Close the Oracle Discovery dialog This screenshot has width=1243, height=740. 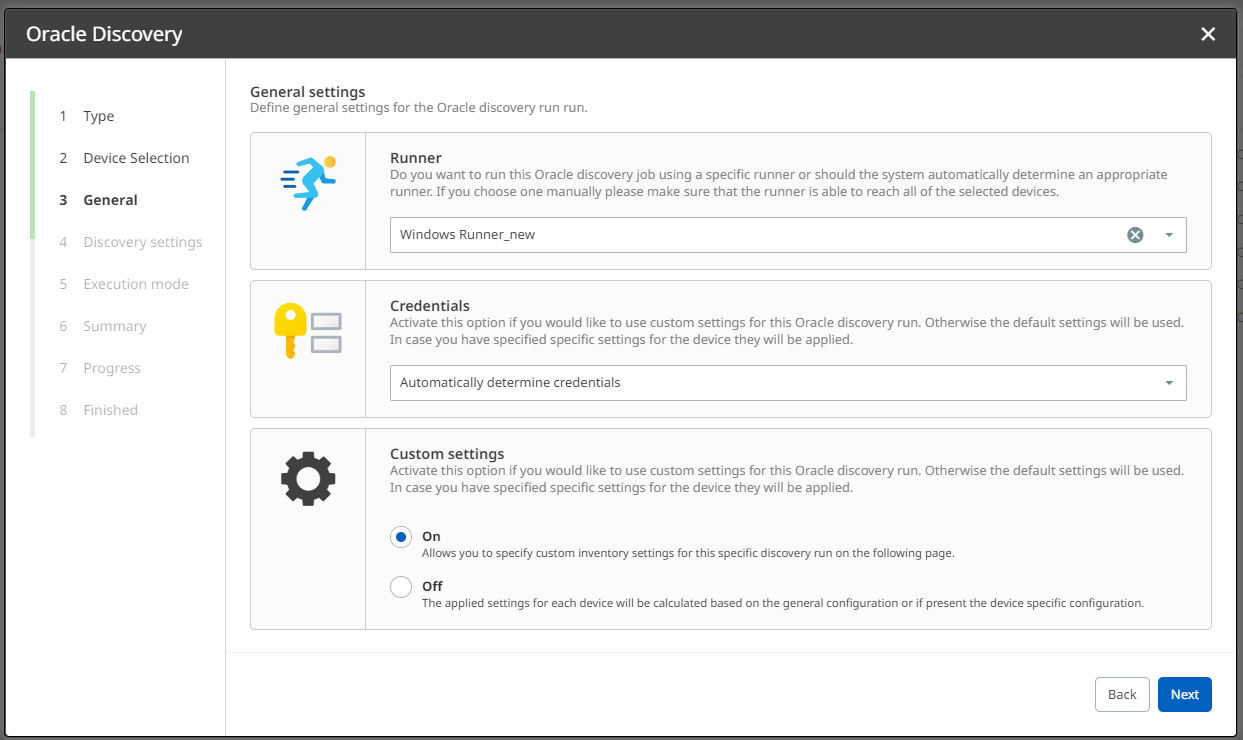pos(1208,34)
